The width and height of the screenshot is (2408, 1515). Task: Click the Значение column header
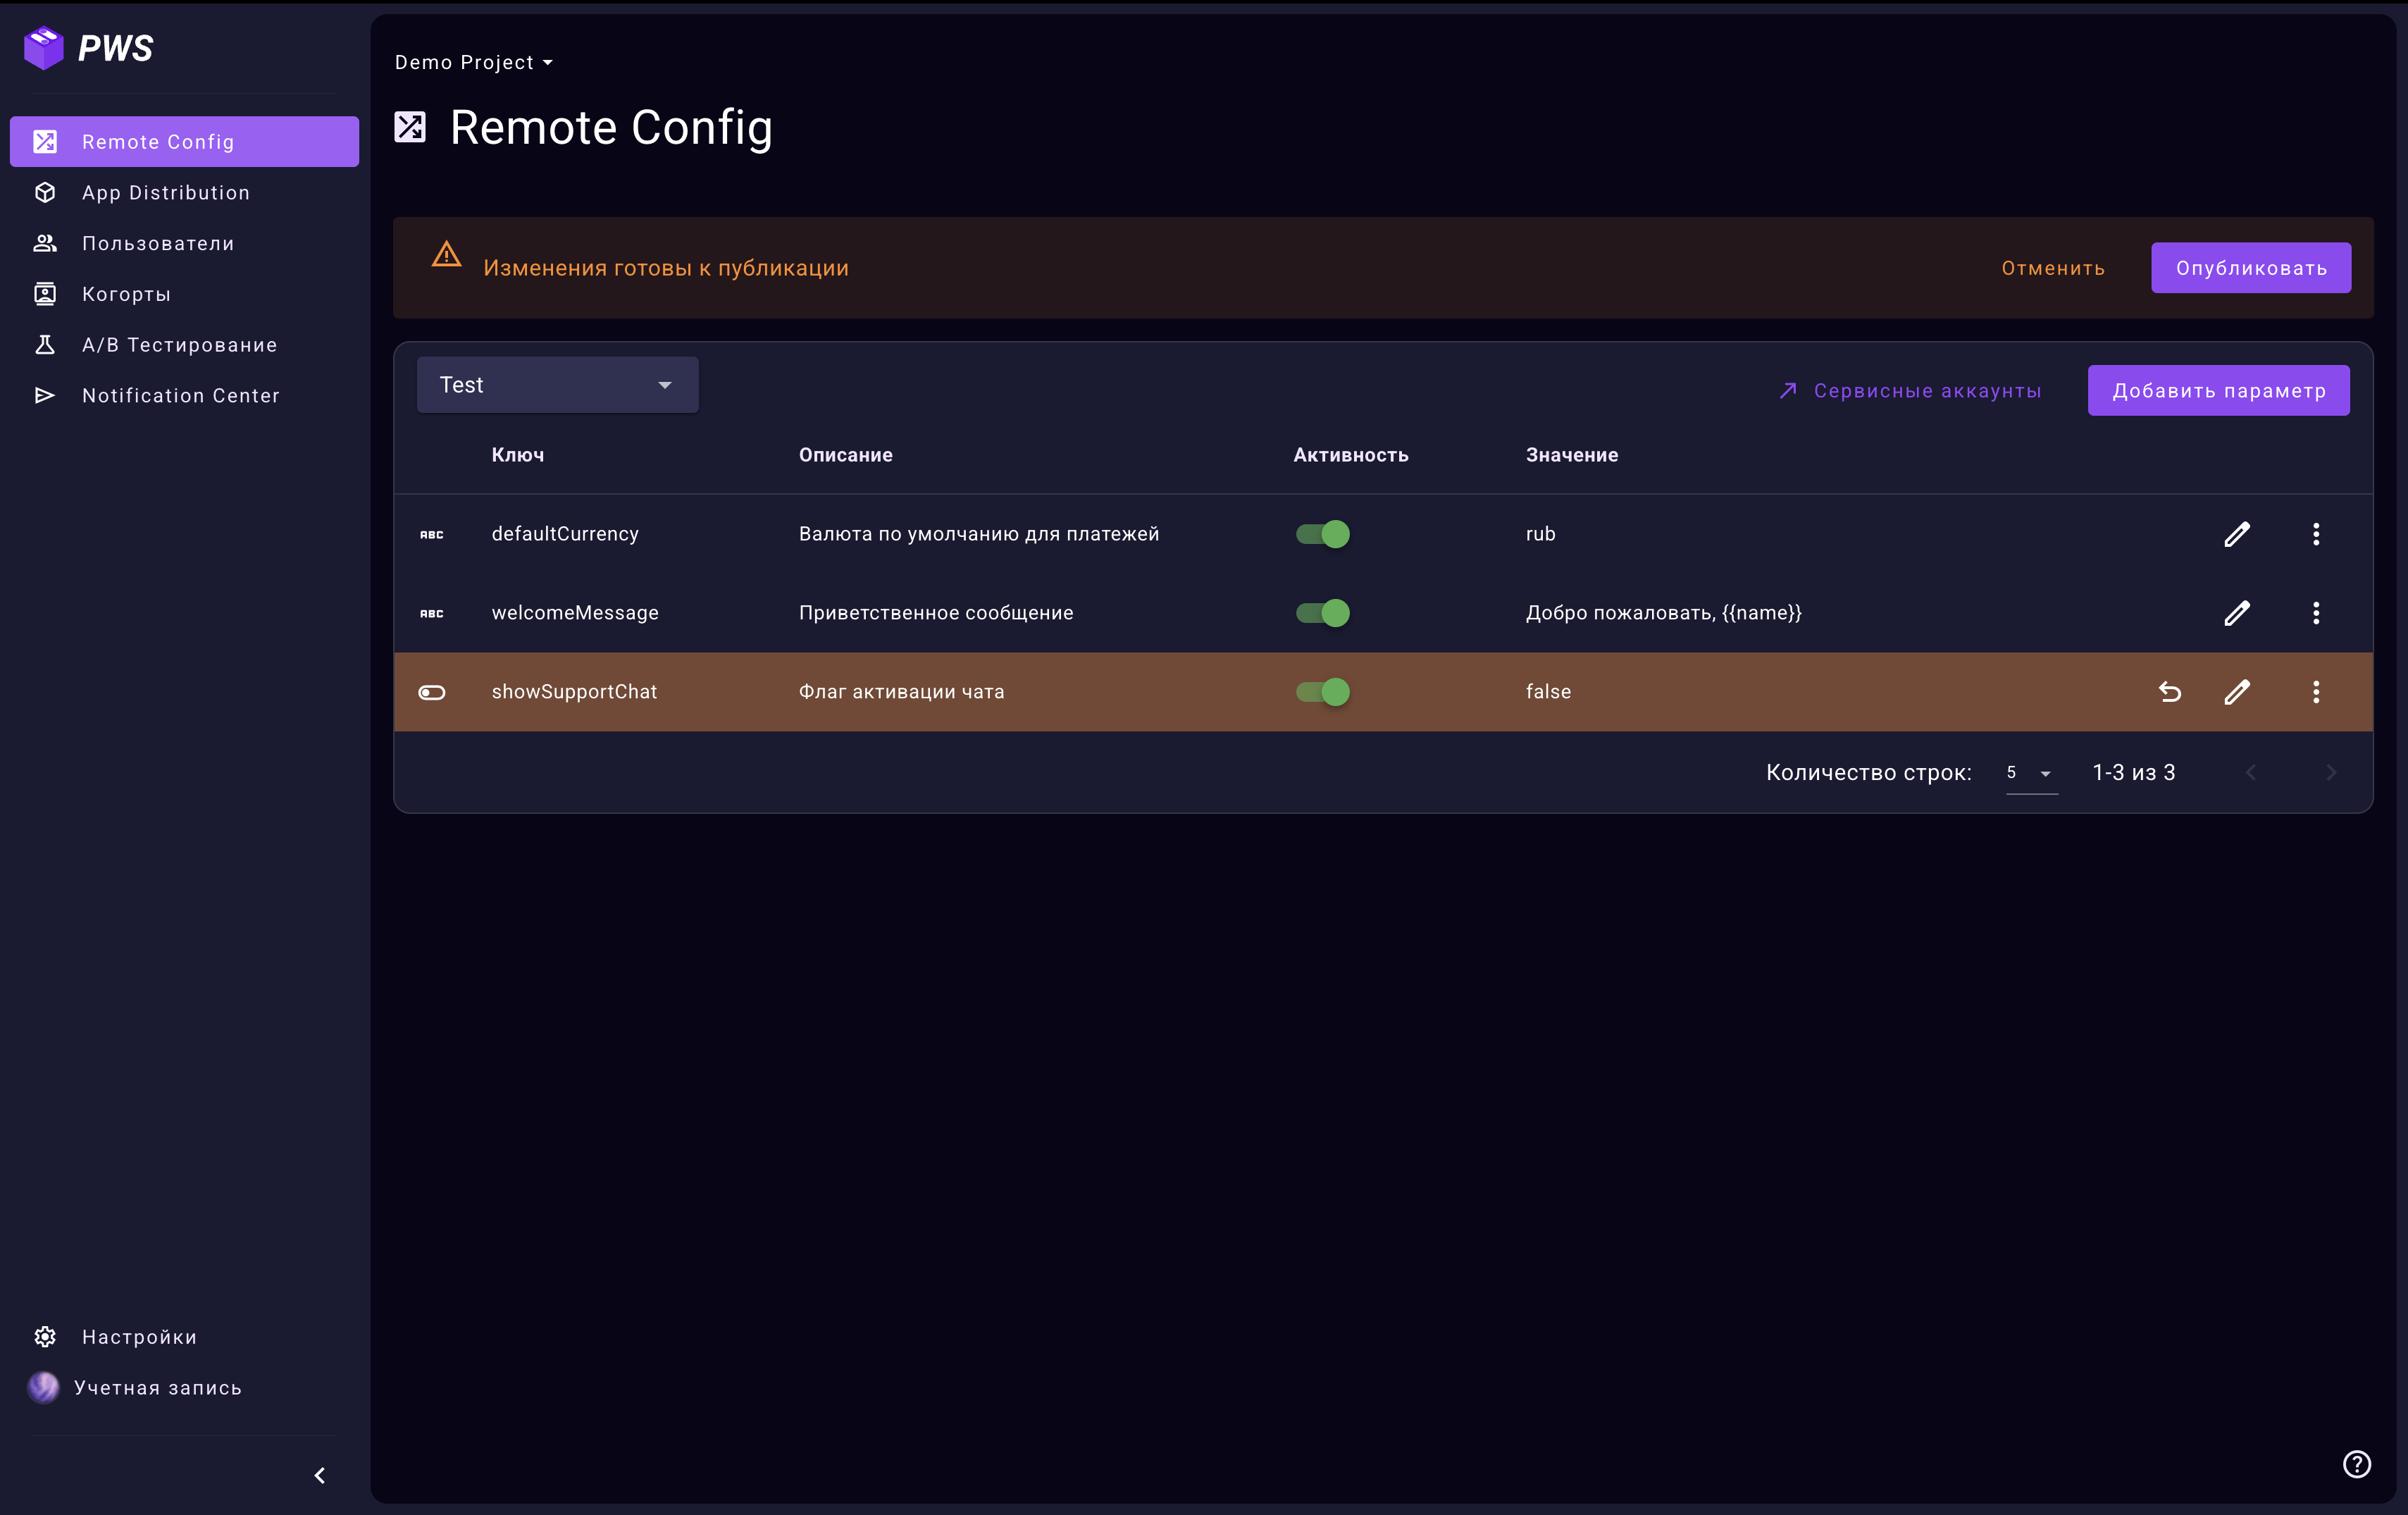click(x=1572, y=455)
